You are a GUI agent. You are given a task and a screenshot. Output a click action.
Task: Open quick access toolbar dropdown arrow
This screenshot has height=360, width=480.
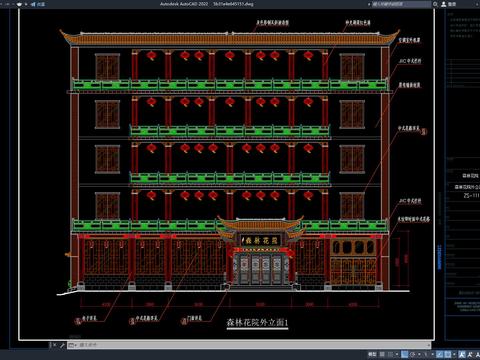tap(26, 4)
